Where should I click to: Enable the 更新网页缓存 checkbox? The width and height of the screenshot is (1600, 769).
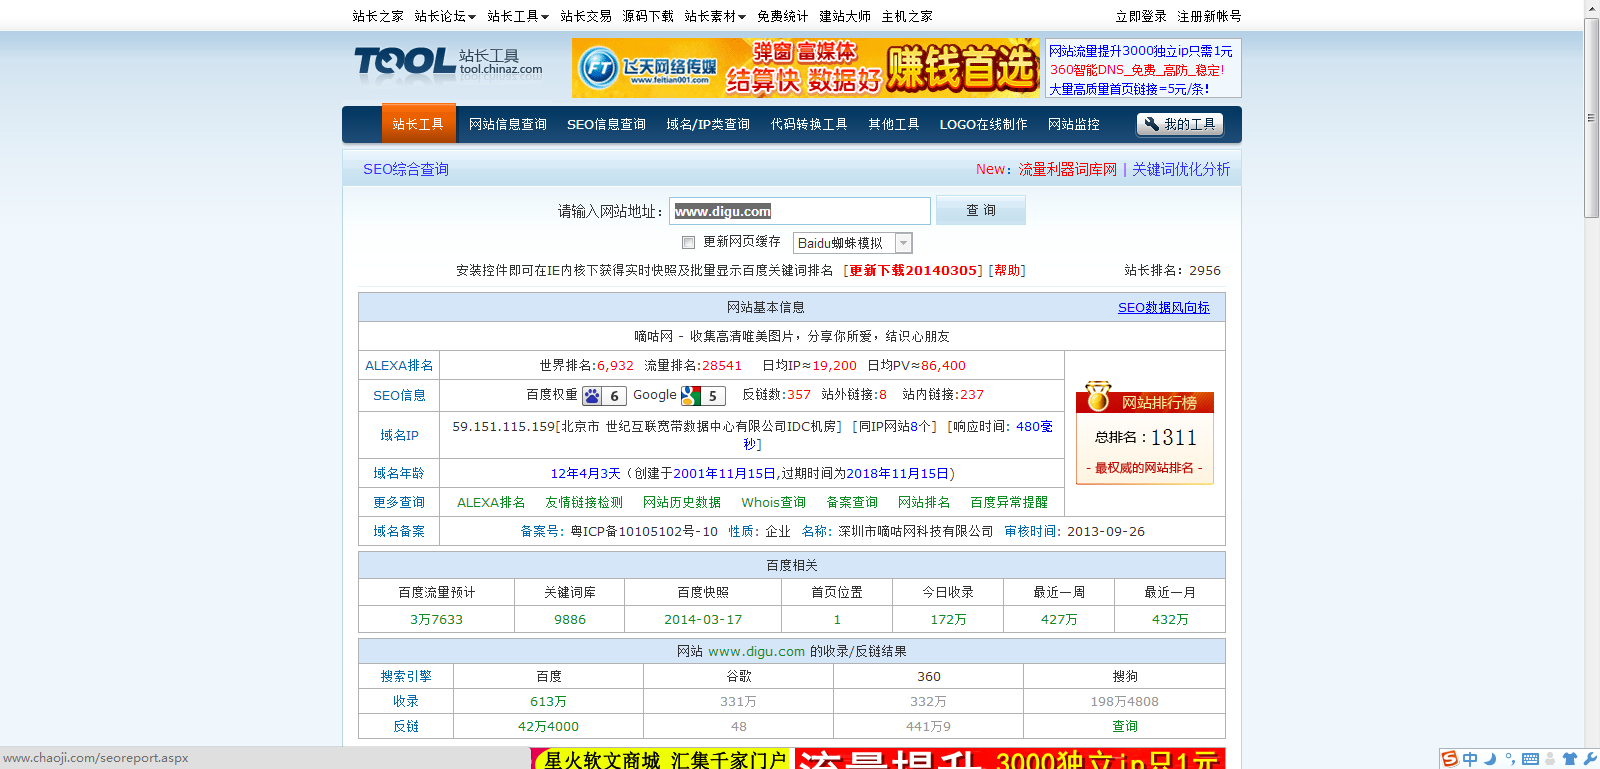pyautogui.click(x=688, y=242)
